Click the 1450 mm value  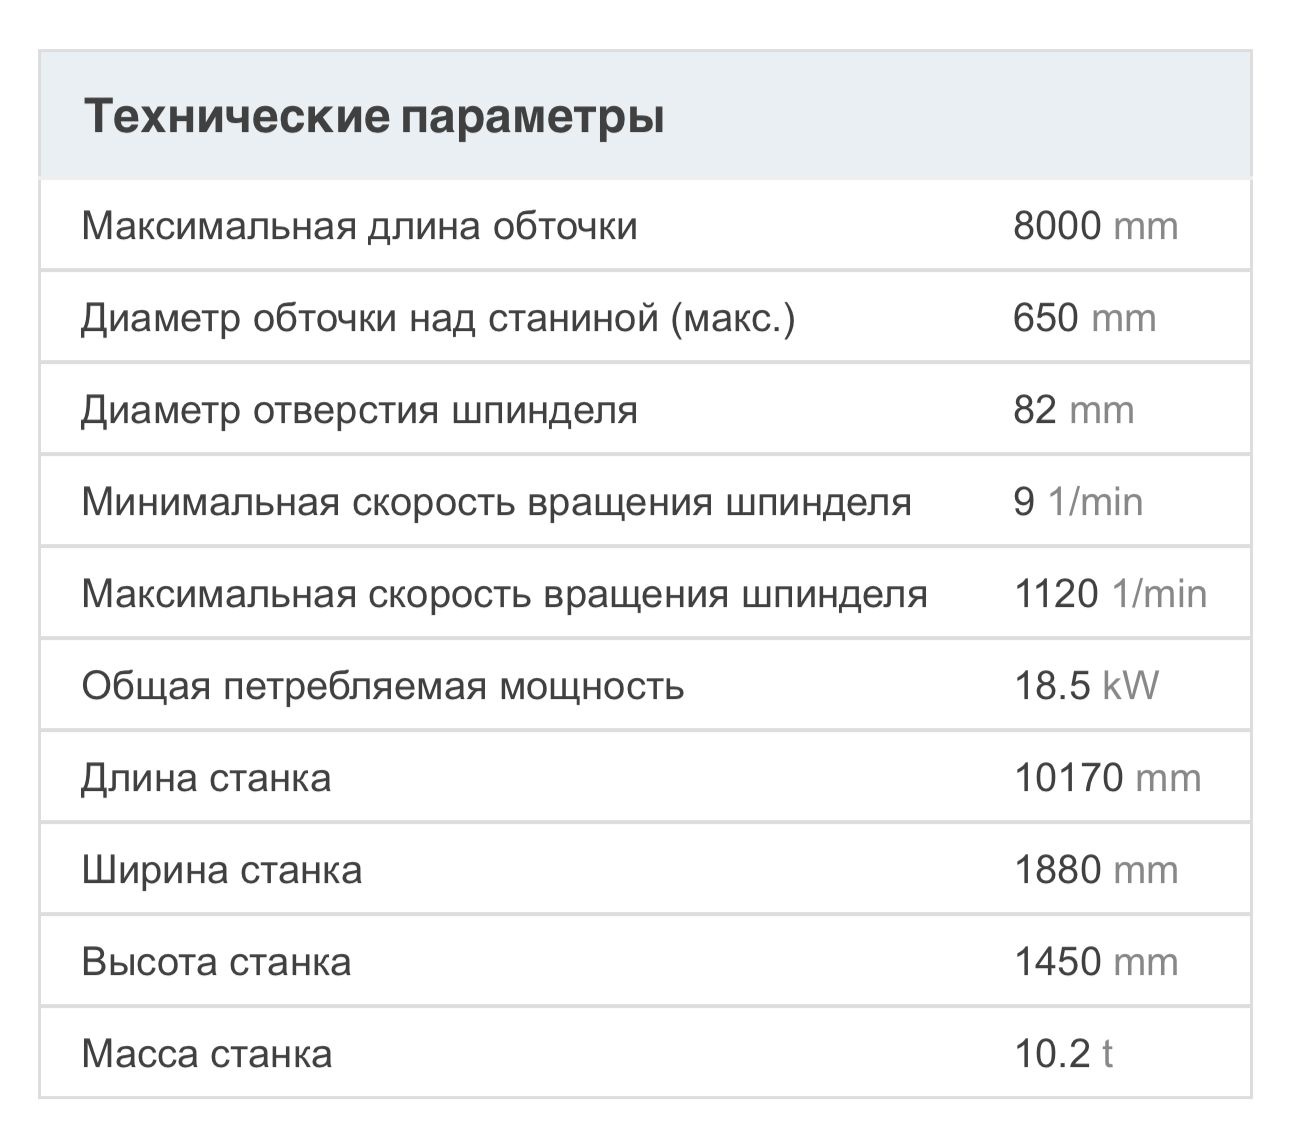pyautogui.click(x=1096, y=962)
